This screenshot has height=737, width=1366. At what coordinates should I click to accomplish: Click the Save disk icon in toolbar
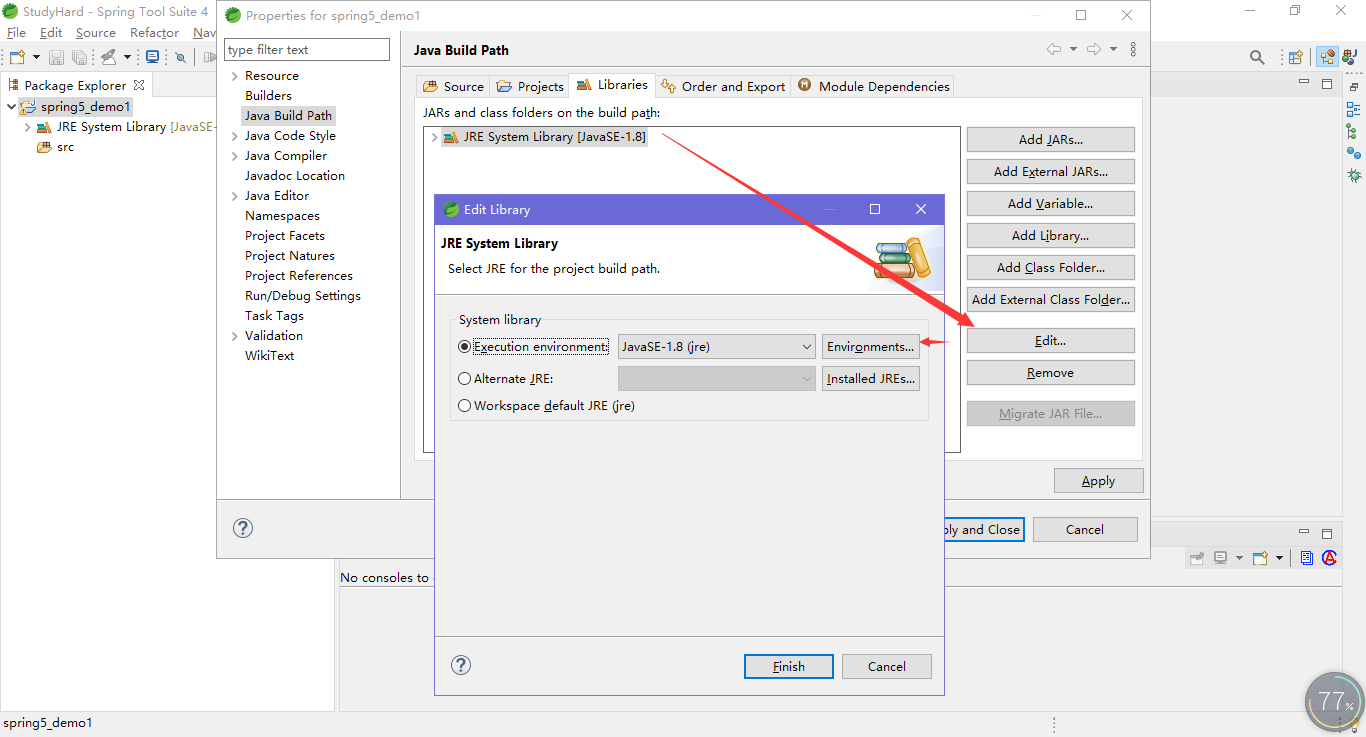coord(56,57)
